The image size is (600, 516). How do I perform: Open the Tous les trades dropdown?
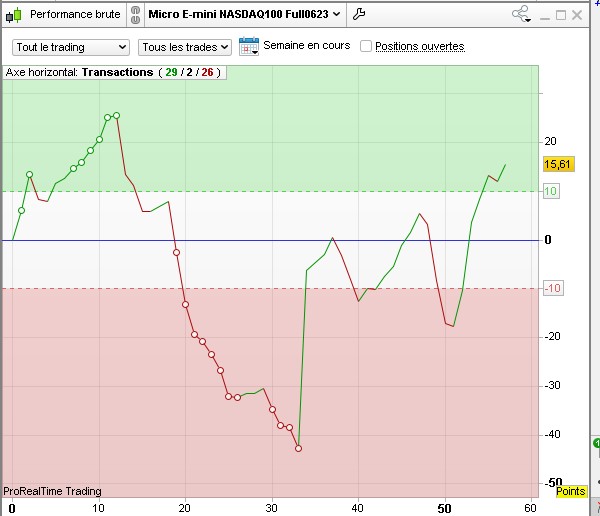[x=185, y=47]
